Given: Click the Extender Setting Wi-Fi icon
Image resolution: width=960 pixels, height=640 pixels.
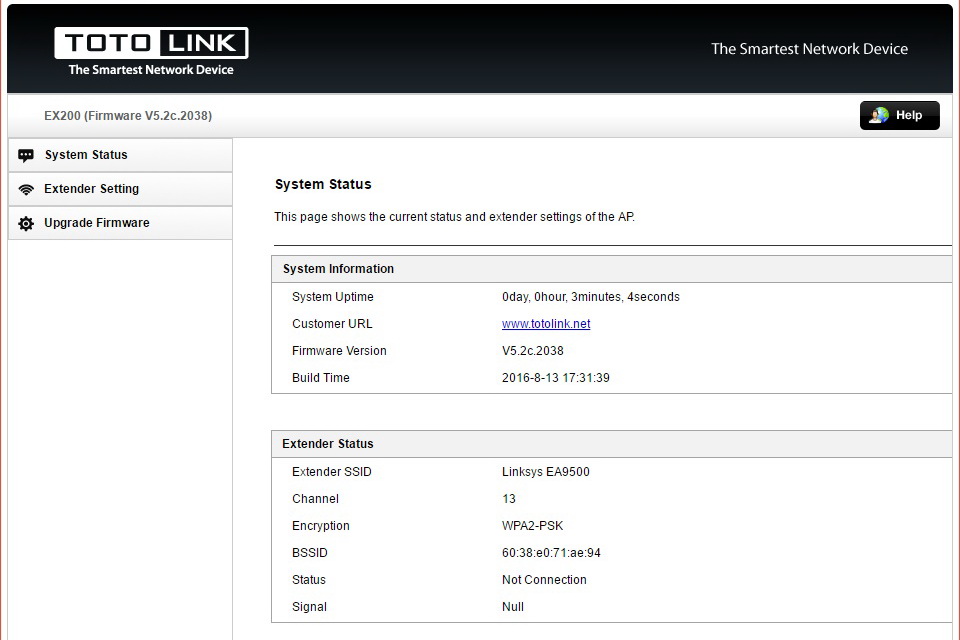Looking at the screenshot, I should point(26,190).
